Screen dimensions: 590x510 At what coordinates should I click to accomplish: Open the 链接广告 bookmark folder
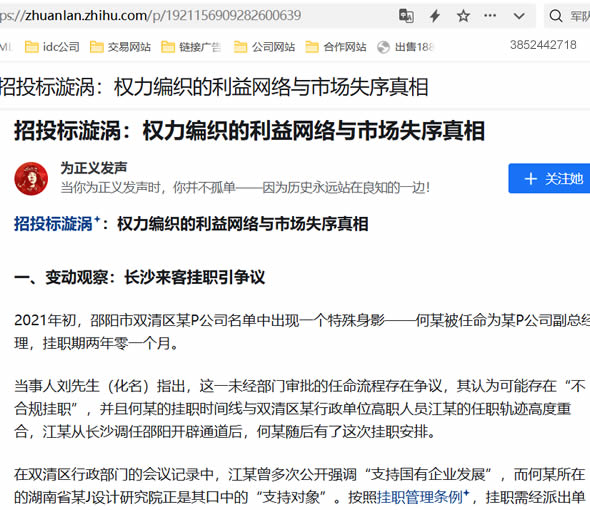click(x=191, y=47)
